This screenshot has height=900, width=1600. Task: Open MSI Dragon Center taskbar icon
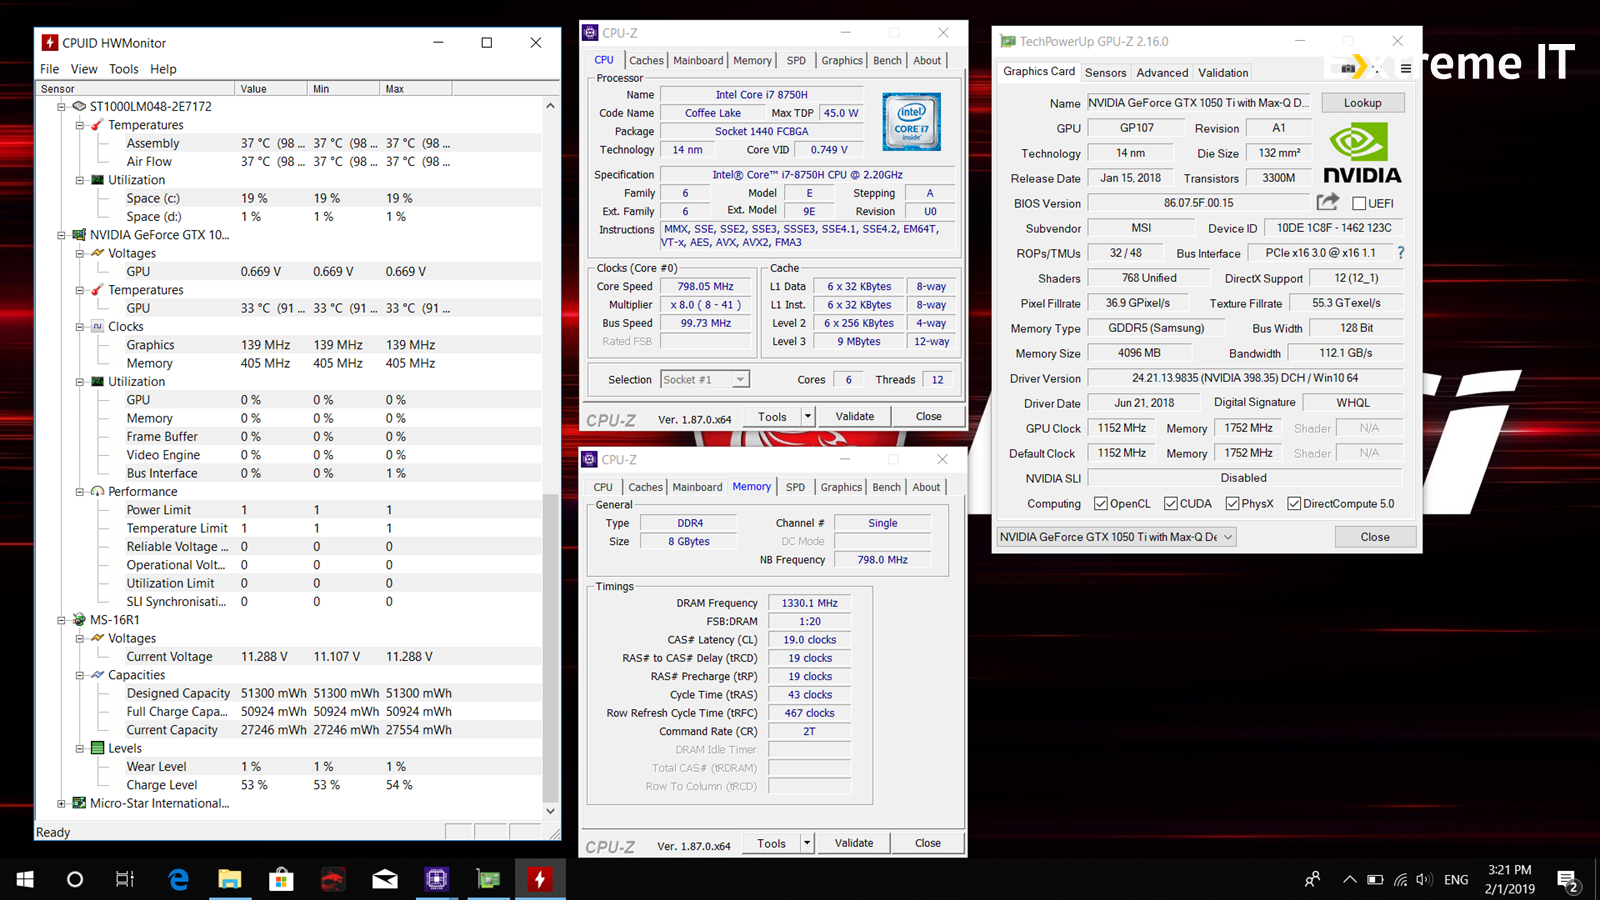coord(333,879)
